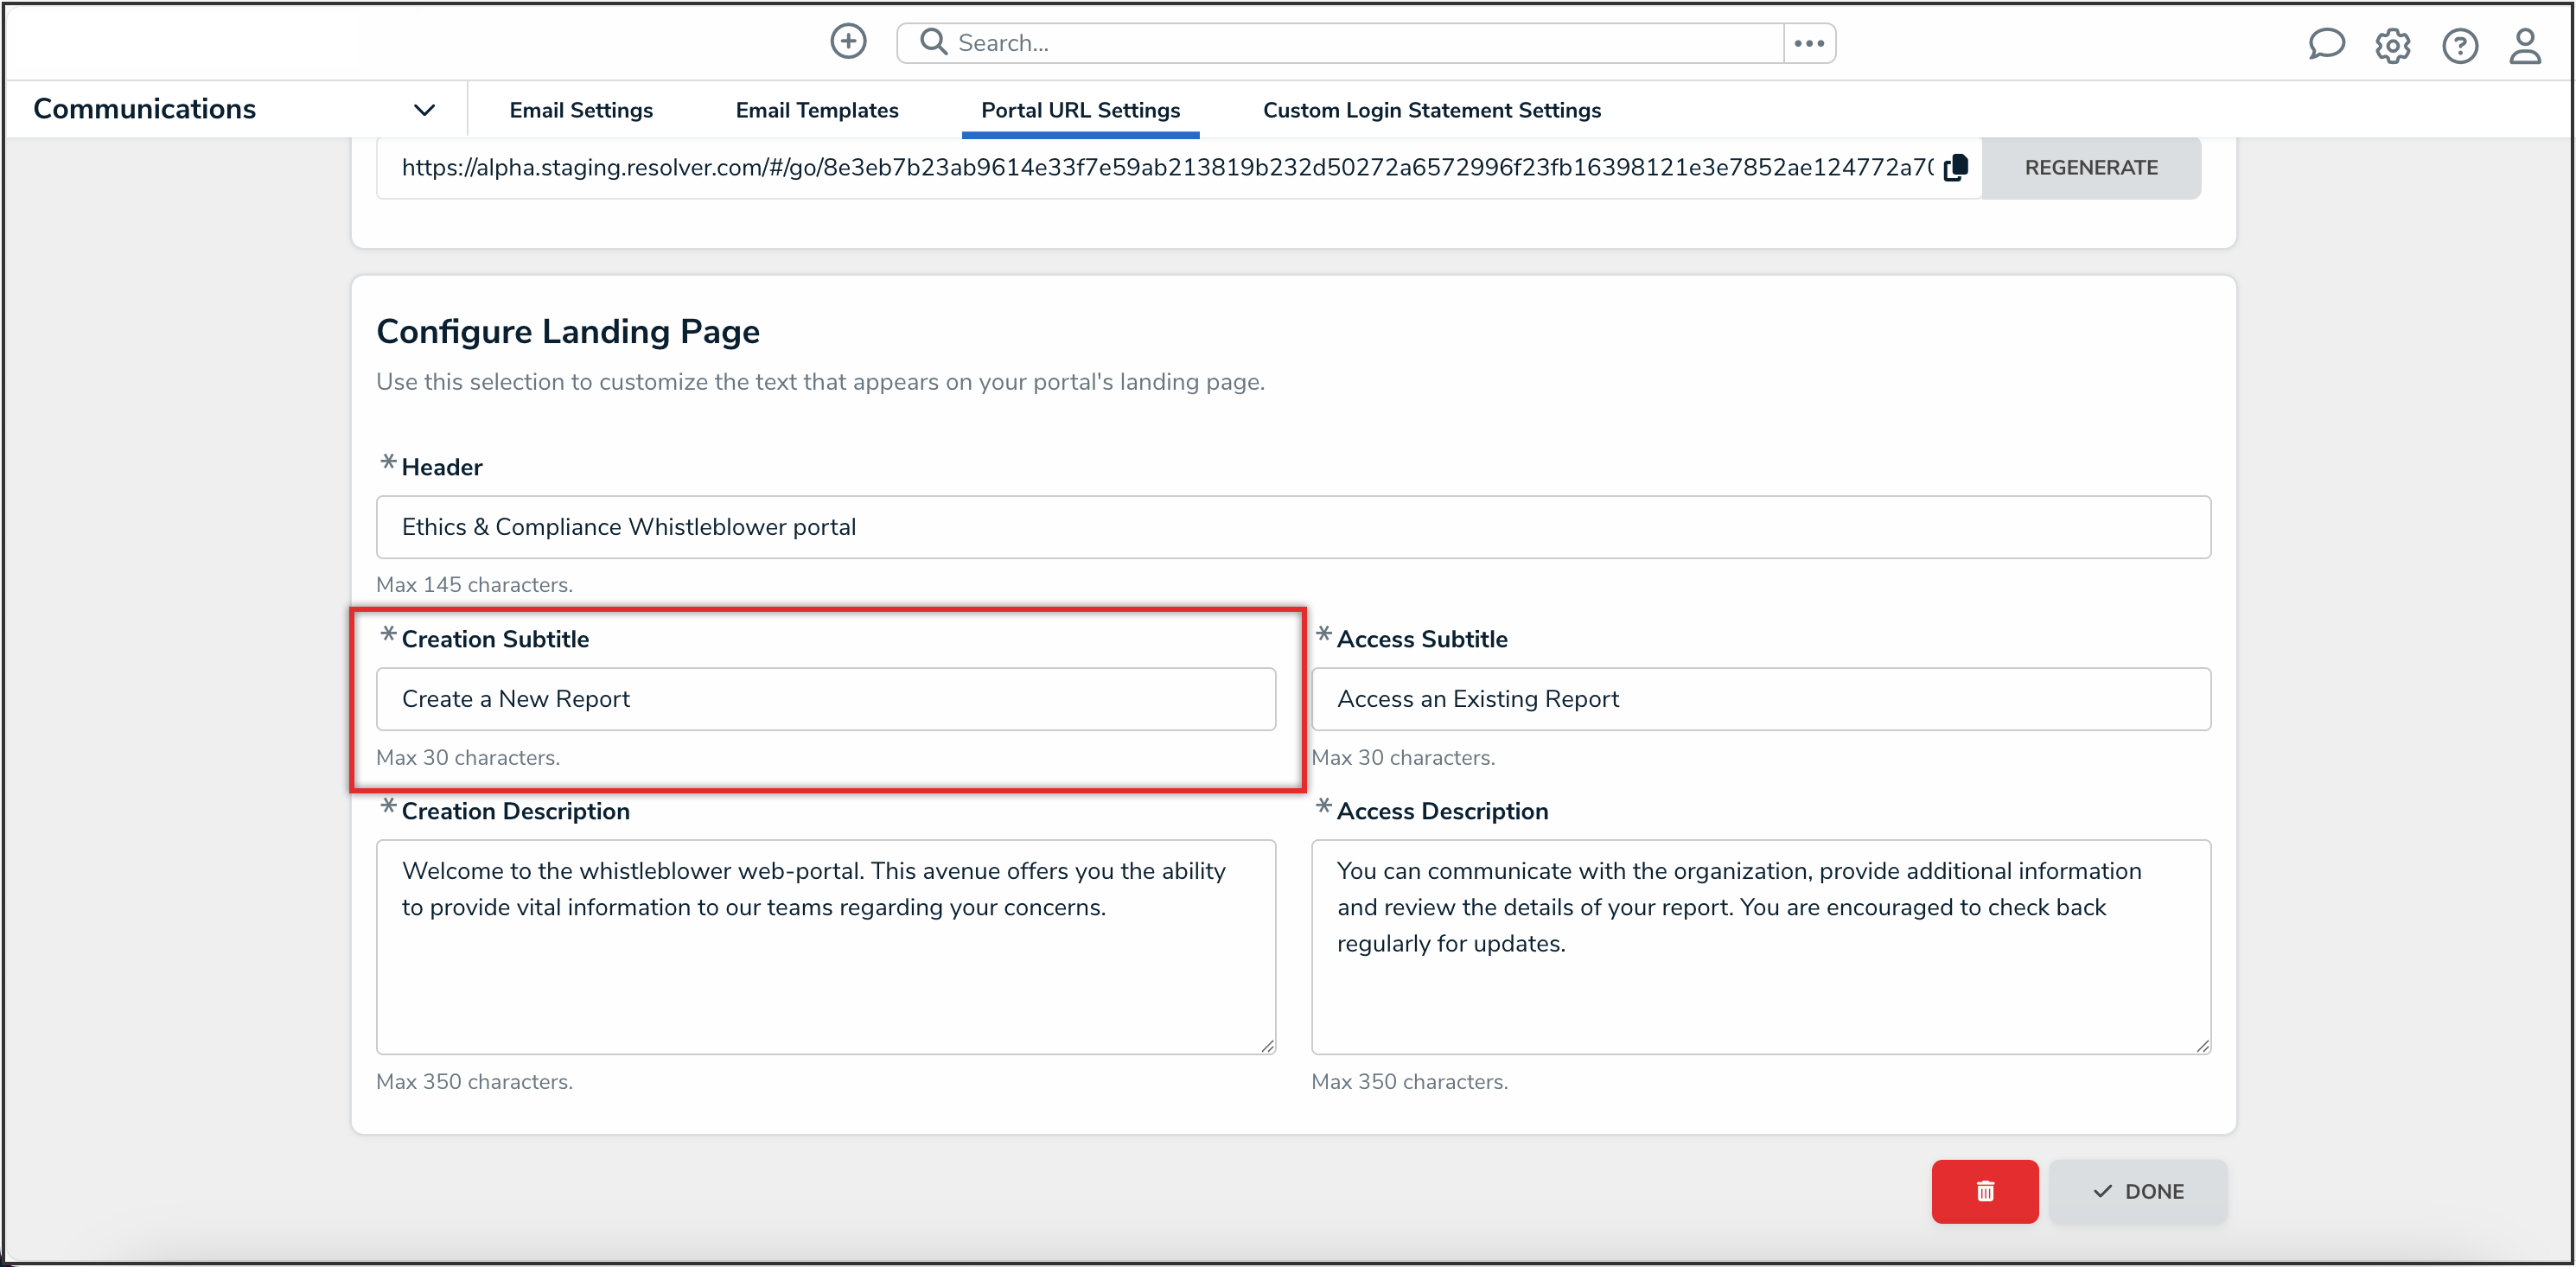The image size is (2576, 1267).
Task: Expand the Communications dropdown
Action: coord(424,110)
